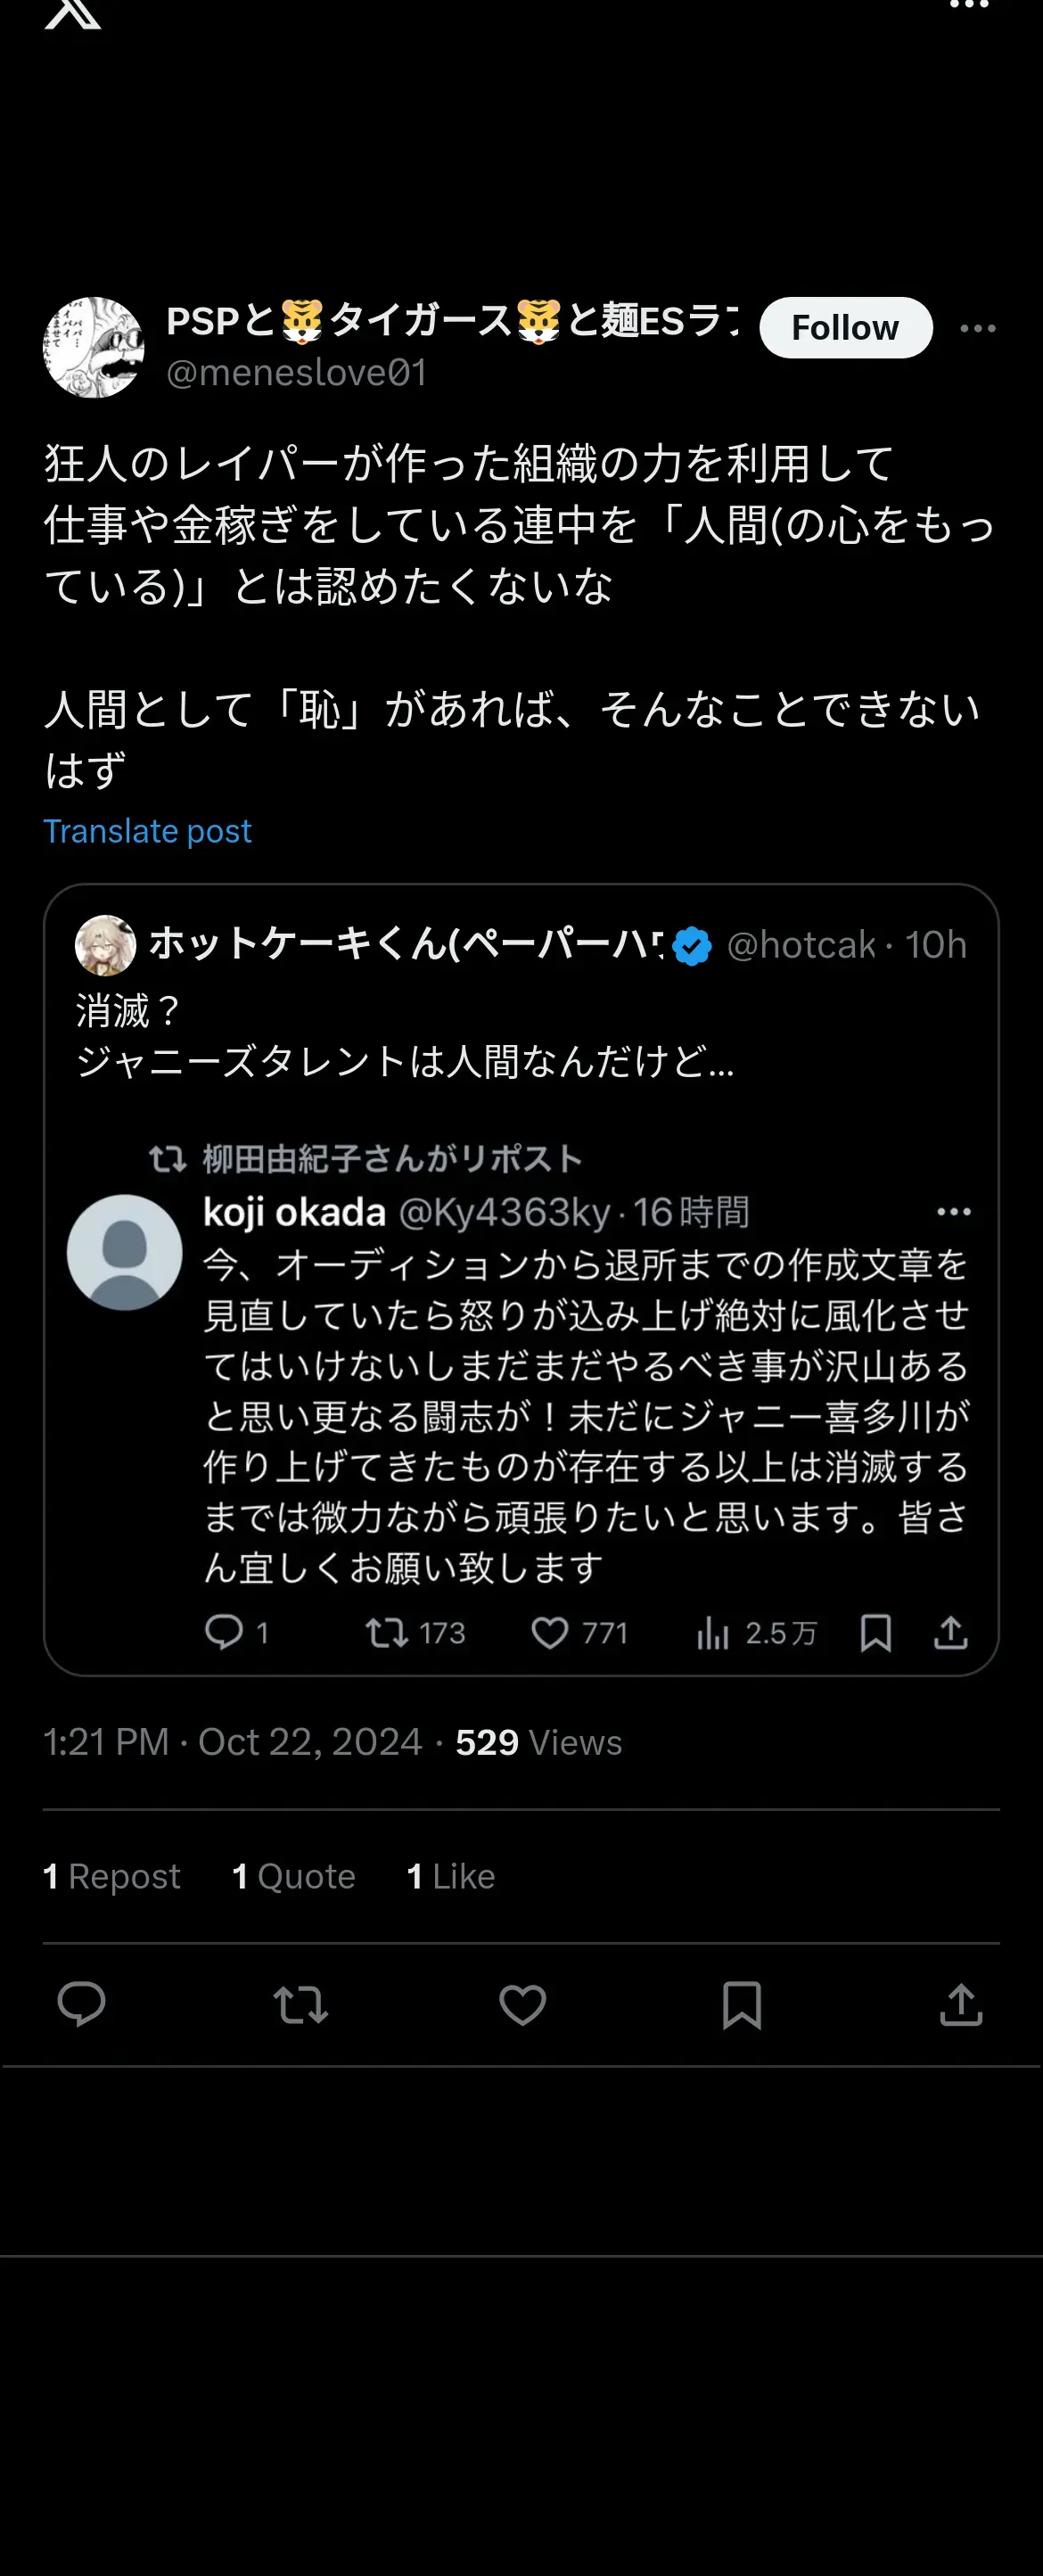Follow the @meneslove01 account
Screen dimensions: 1043x2576
click(x=845, y=328)
